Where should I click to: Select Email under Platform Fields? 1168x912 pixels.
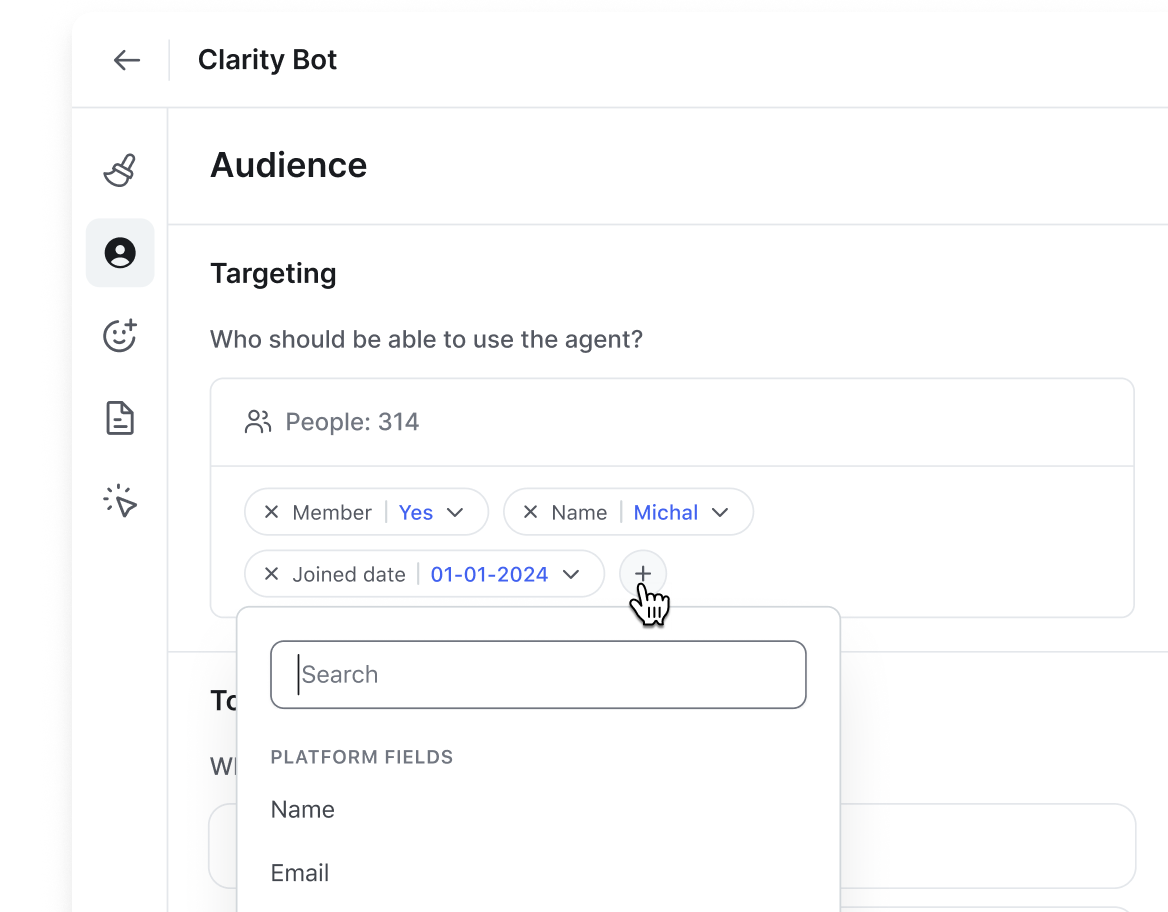point(299,873)
